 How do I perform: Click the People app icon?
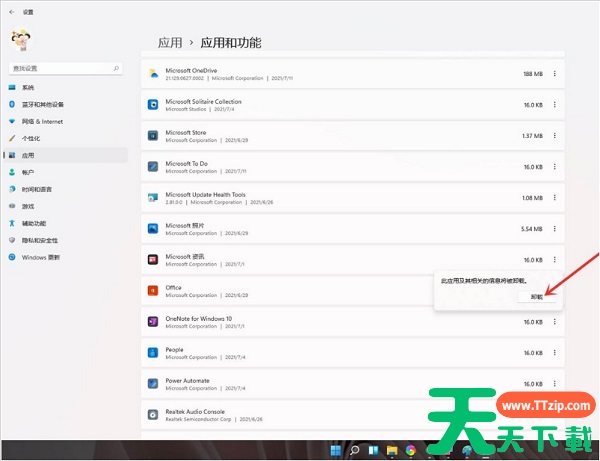153,352
